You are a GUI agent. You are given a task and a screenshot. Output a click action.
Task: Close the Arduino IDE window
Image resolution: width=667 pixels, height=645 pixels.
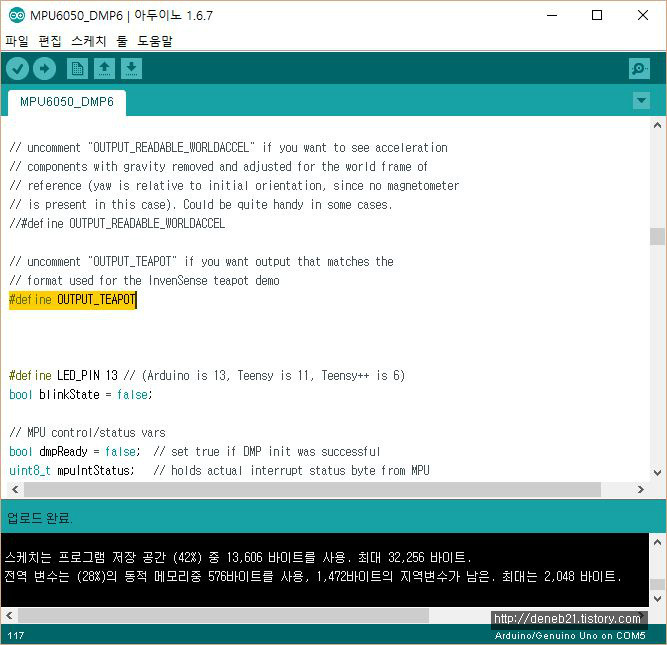(x=643, y=15)
